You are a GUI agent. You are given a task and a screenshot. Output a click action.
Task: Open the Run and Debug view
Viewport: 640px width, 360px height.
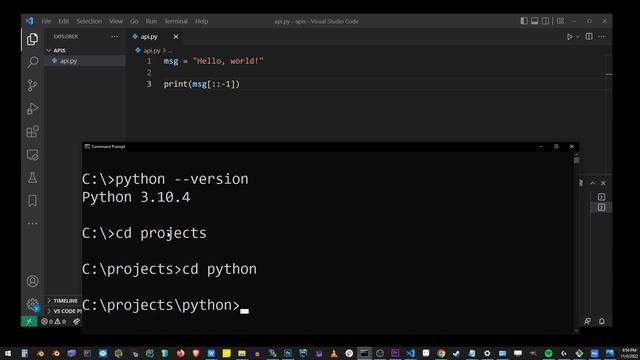click(x=32, y=109)
